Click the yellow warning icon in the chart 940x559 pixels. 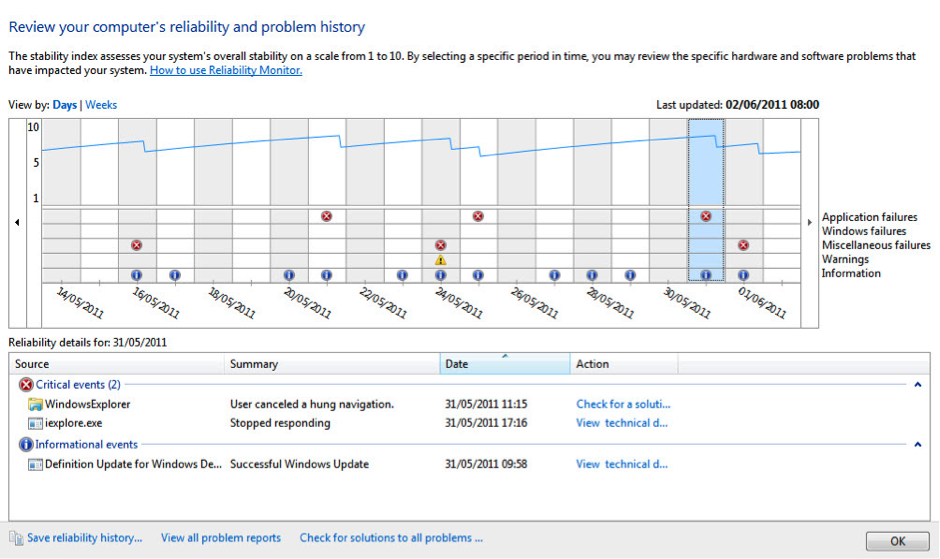tap(440, 260)
